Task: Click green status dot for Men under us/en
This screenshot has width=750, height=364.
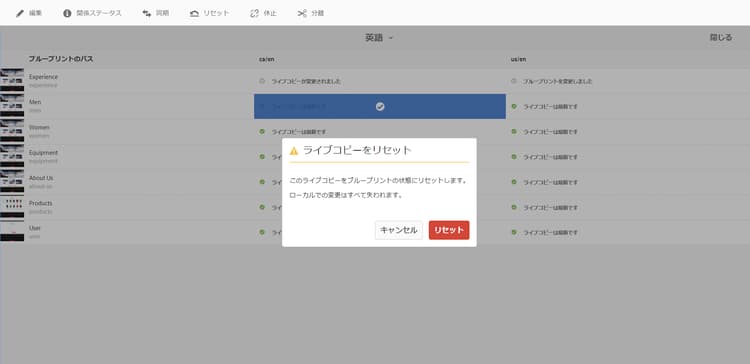Action: [514, 106]
